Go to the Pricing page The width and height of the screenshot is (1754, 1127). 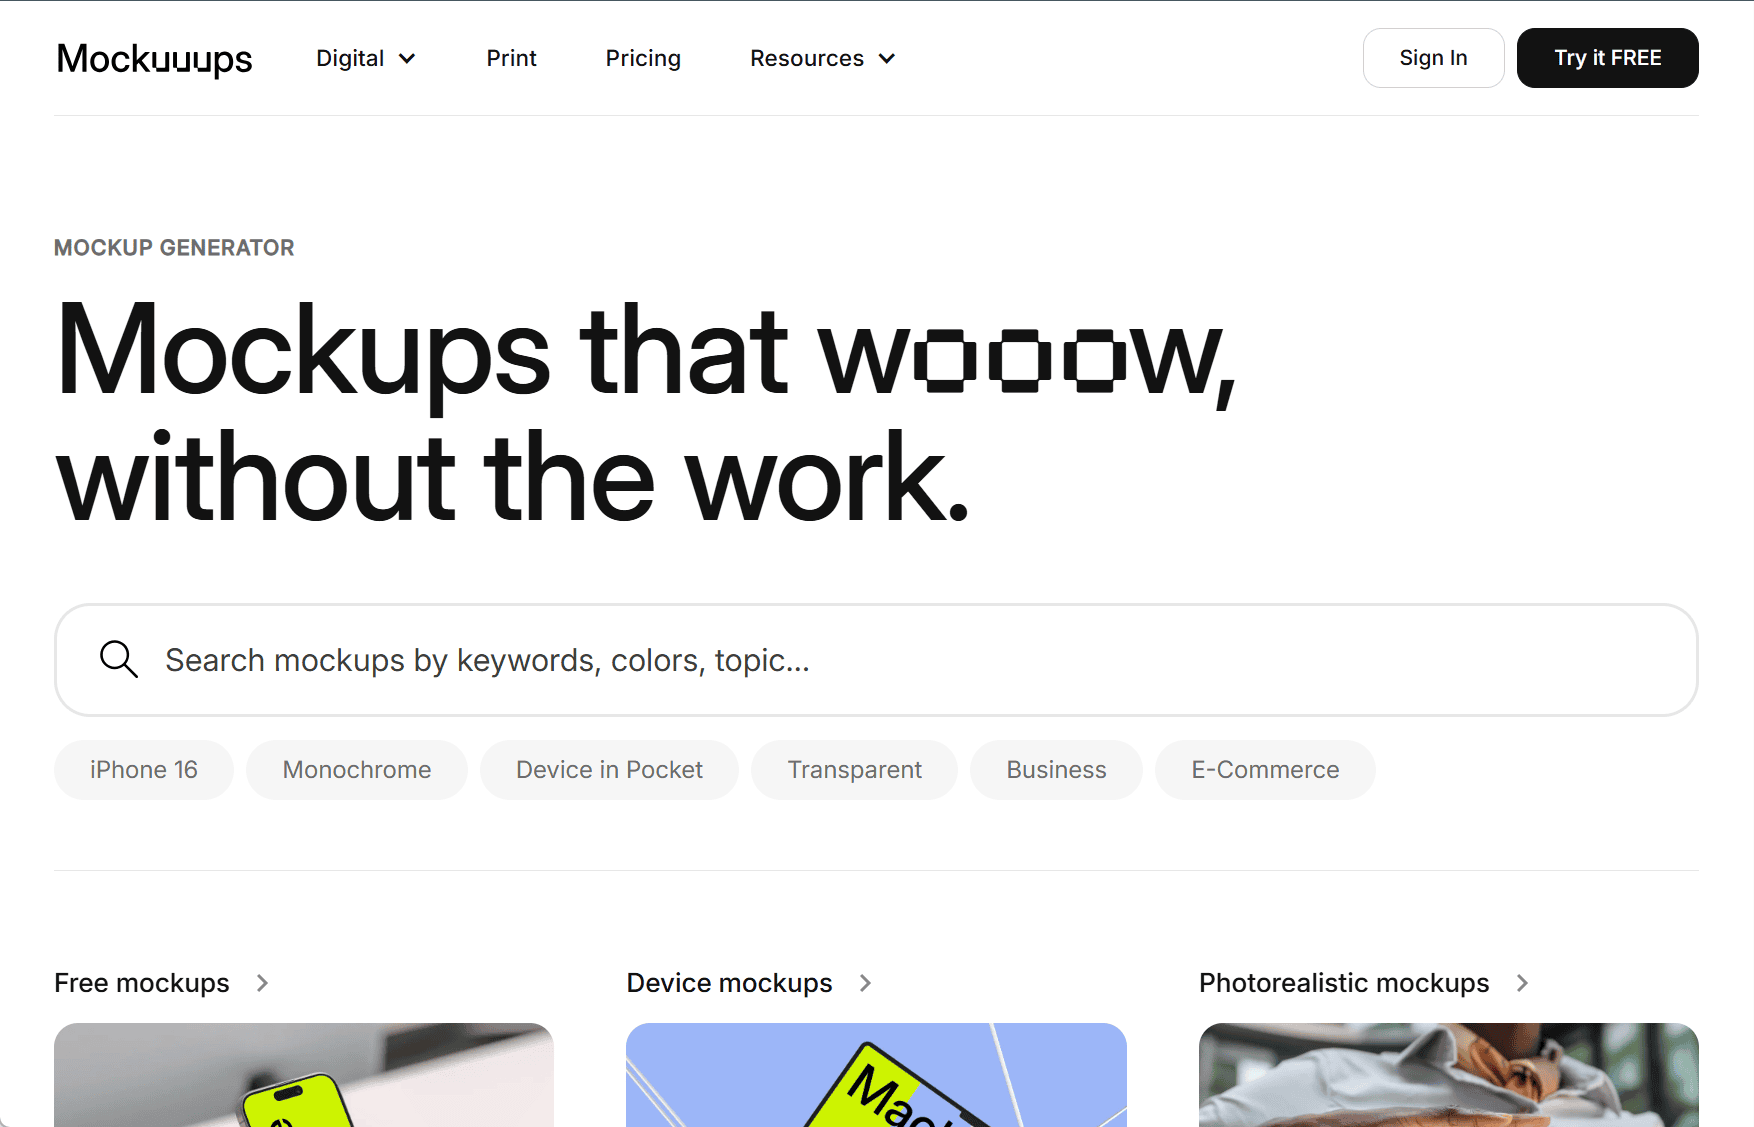(x=643, y=59)
